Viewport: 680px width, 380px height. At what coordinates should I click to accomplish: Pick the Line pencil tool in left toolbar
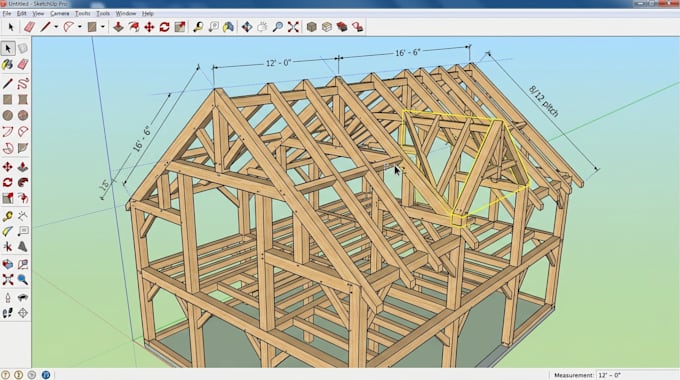click(8, 83)
